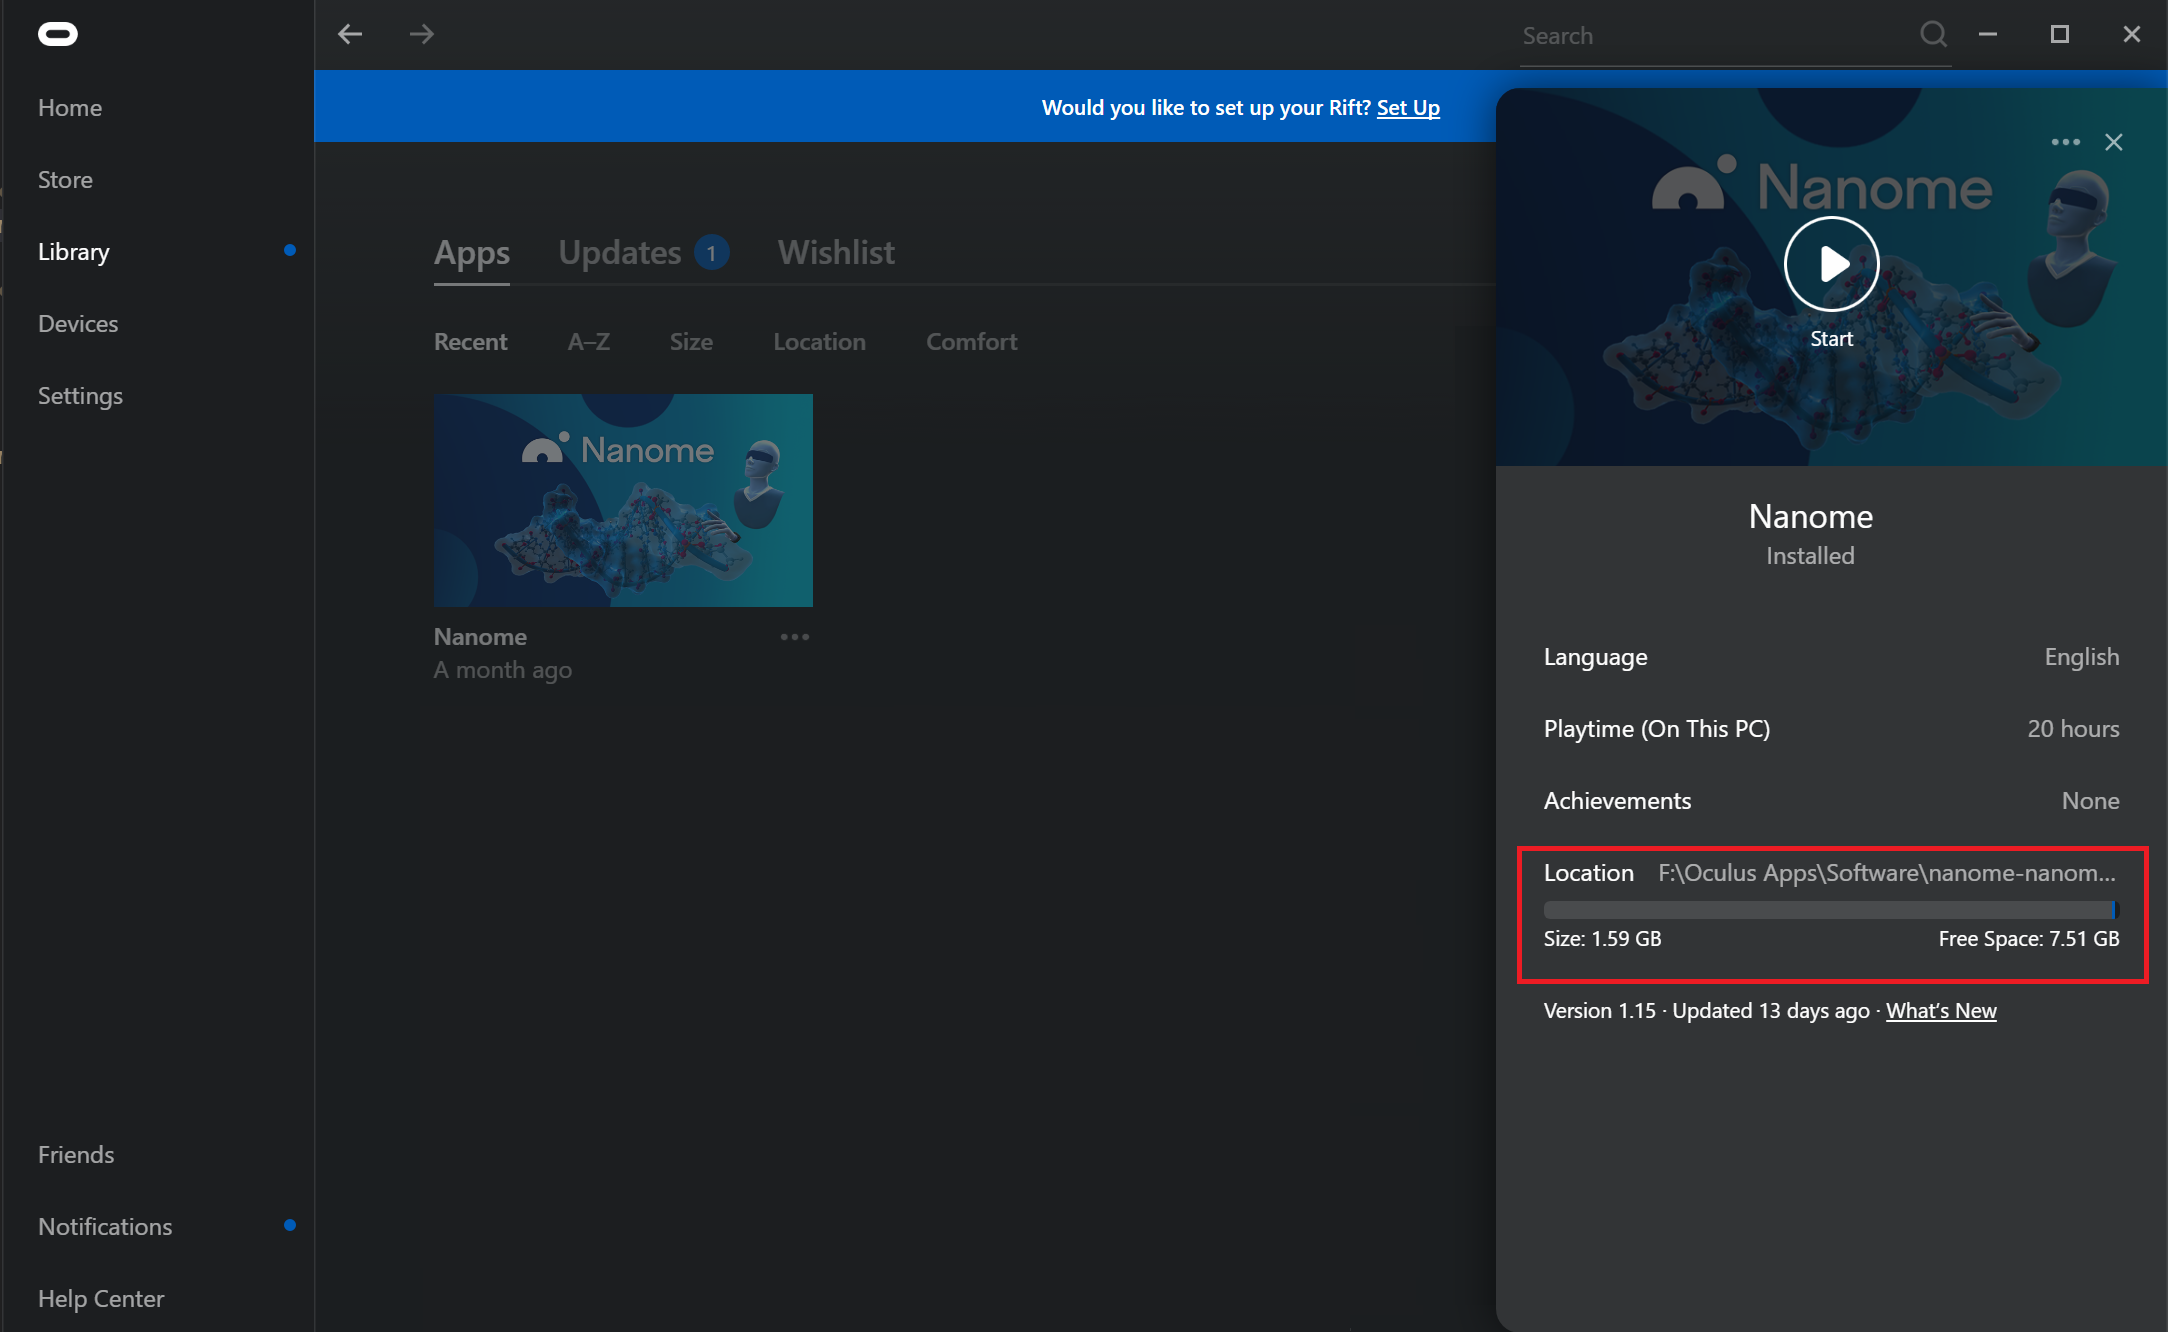
Task: Click the Oculus logo icon
Action: pos(58,35)
